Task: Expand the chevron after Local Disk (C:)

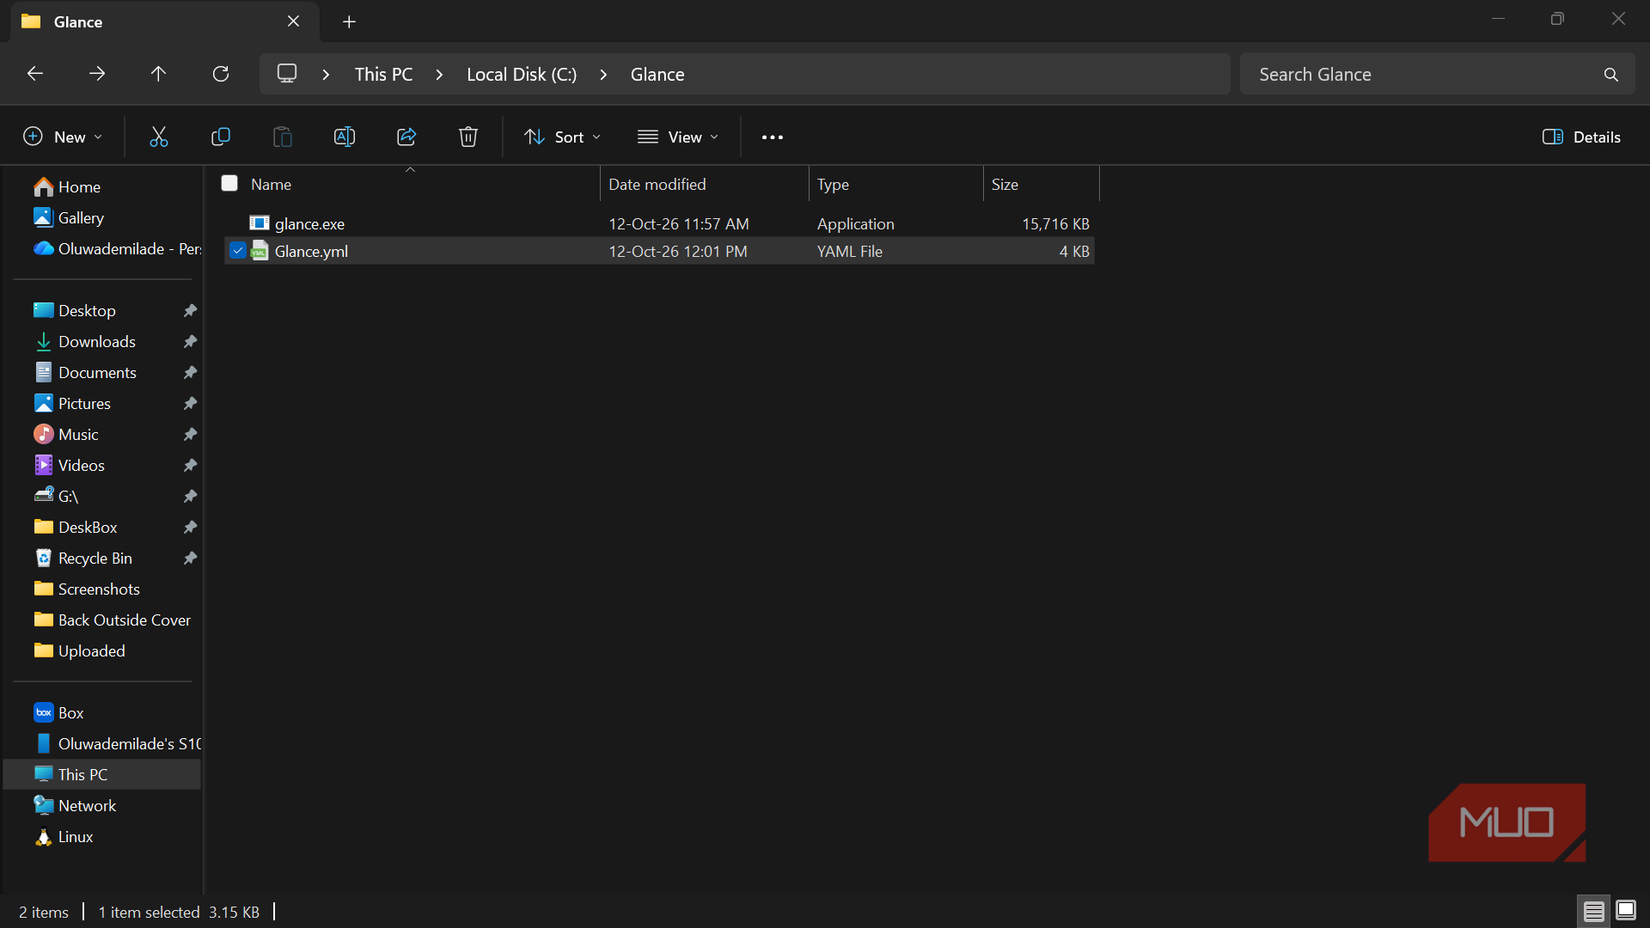Action: [x=603, y=75]
